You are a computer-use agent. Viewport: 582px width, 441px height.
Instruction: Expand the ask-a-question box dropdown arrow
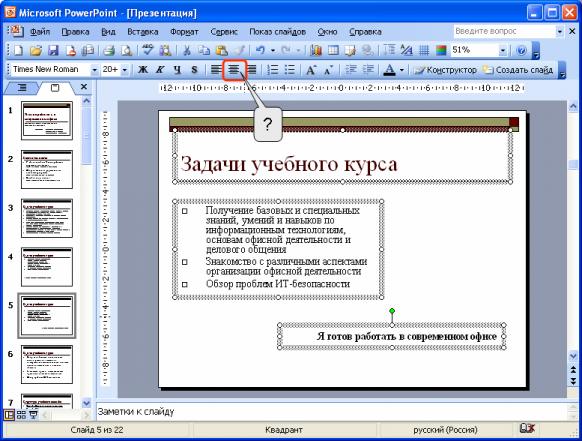coord(560,32)
